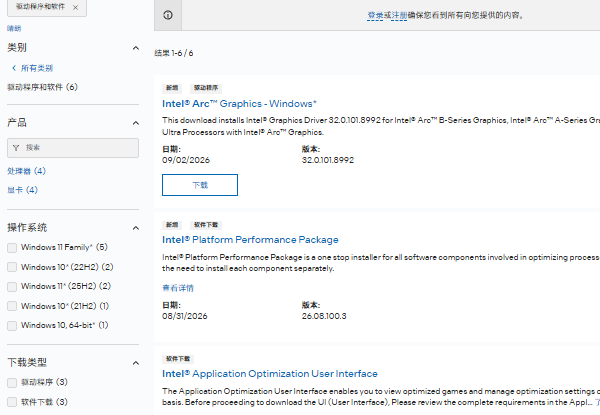Collapse the 操作系统 section

(135, 228)
